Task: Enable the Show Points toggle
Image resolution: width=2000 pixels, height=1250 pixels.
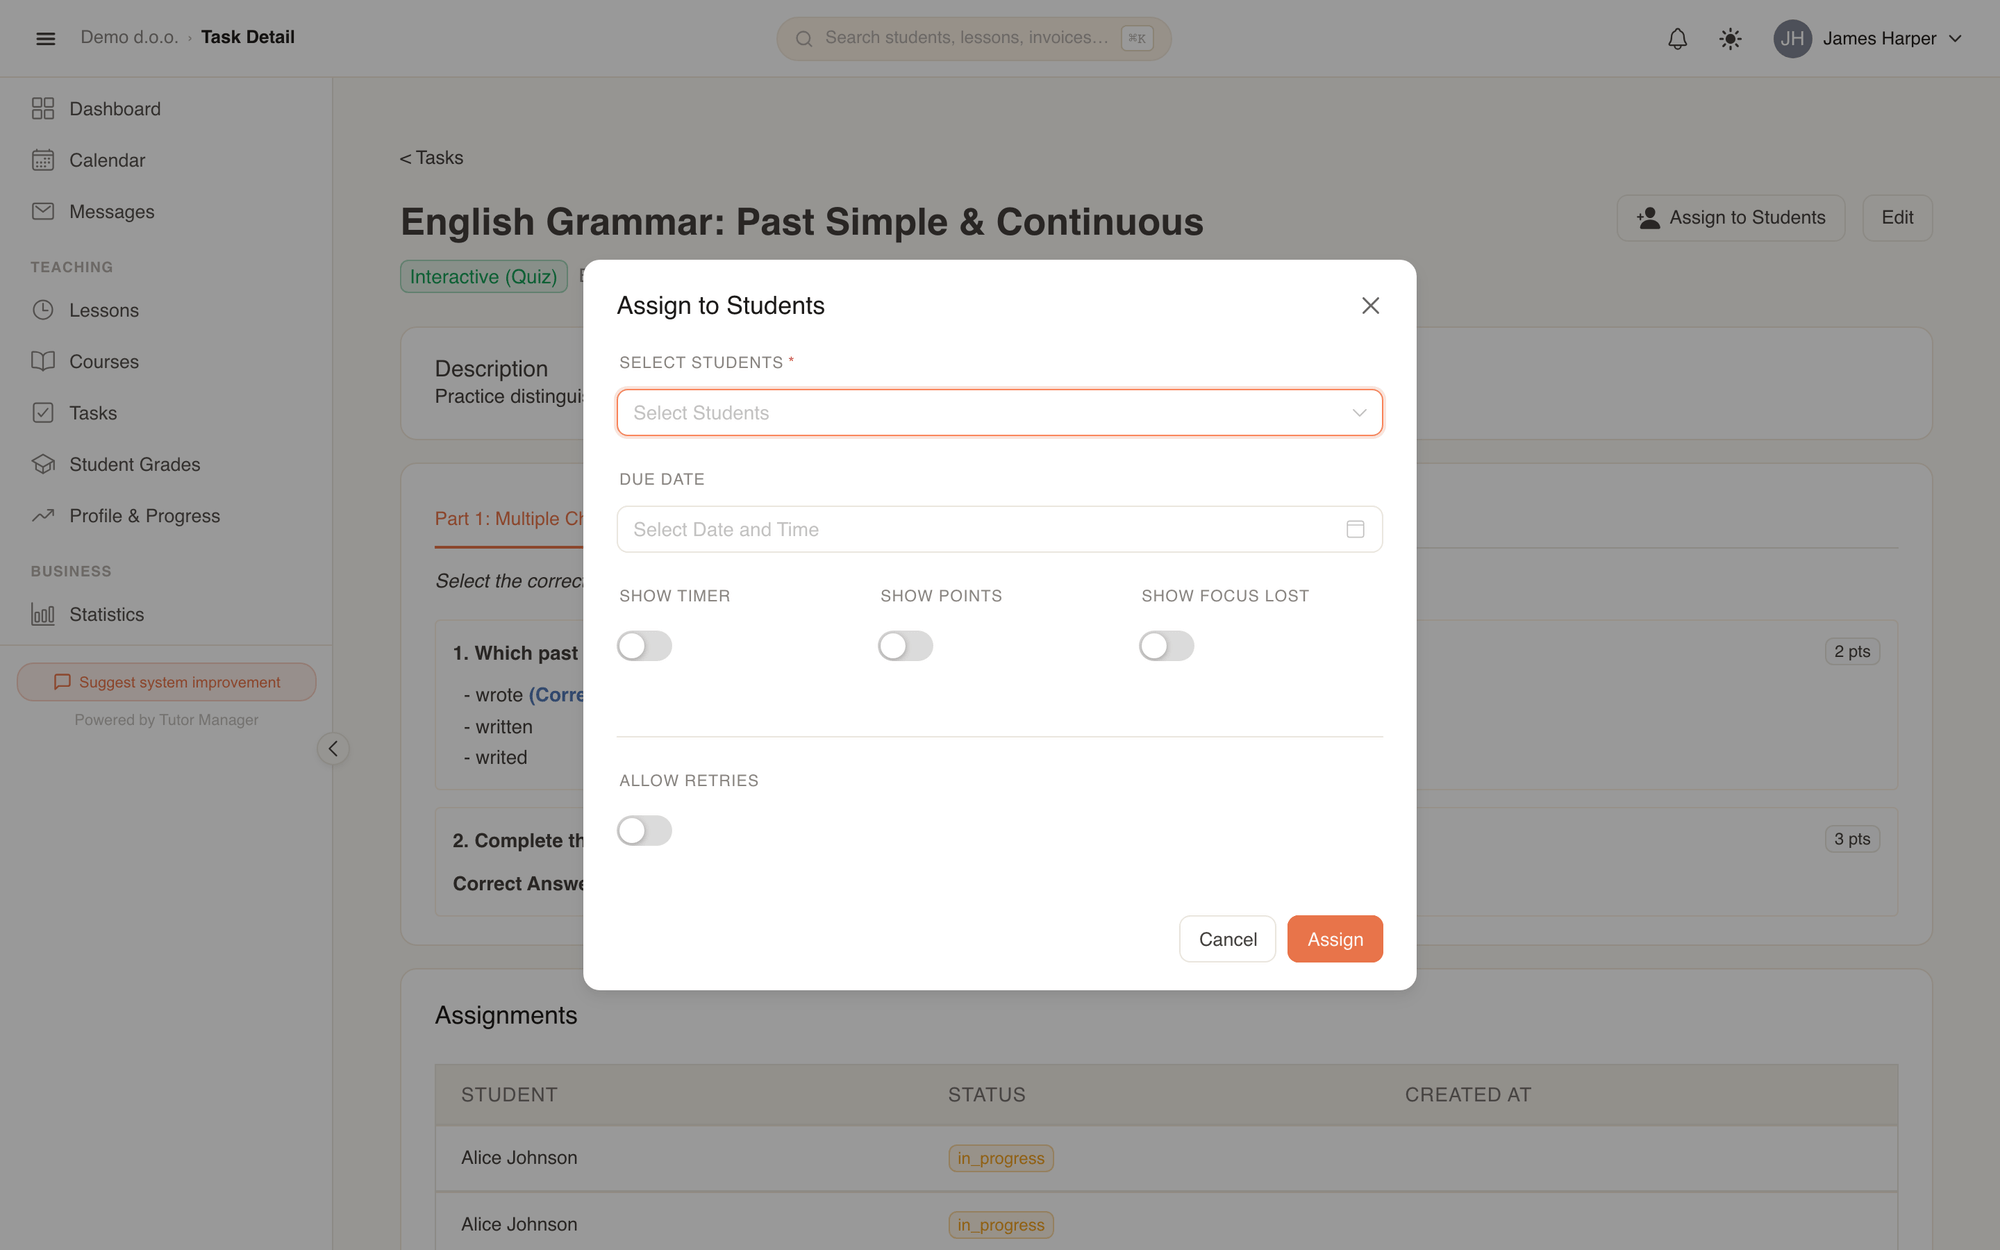Action: pos(905,646)
